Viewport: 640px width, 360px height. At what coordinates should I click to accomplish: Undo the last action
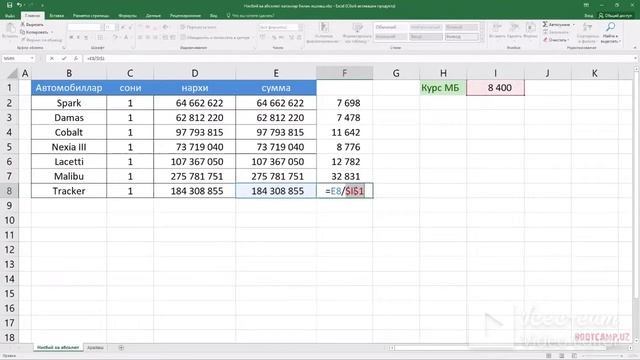[19, 5]
